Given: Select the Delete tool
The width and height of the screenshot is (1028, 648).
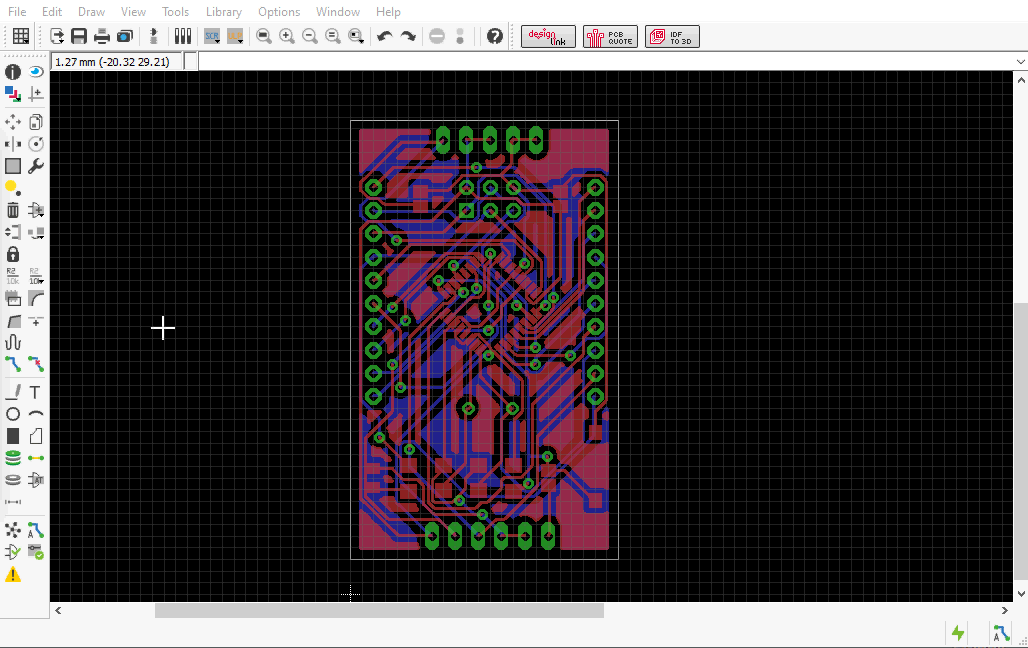Looking at the screenshot, I should point(12,210).
